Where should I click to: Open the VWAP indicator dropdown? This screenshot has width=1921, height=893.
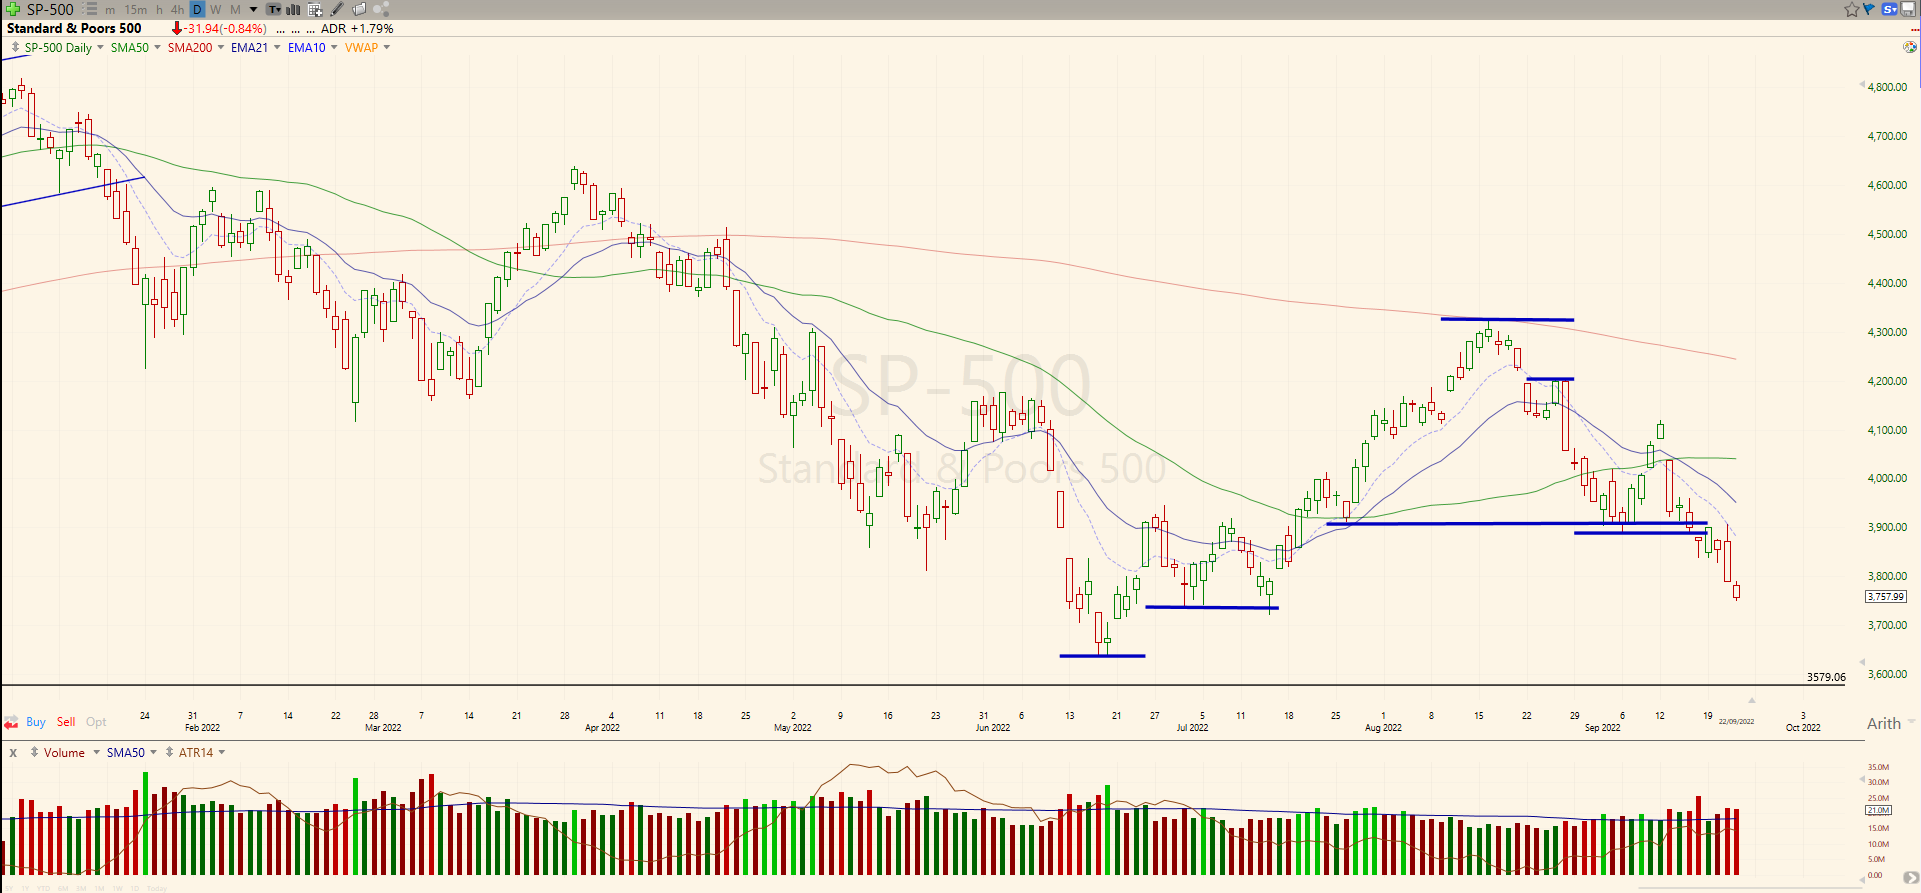[x=387, y=47]
